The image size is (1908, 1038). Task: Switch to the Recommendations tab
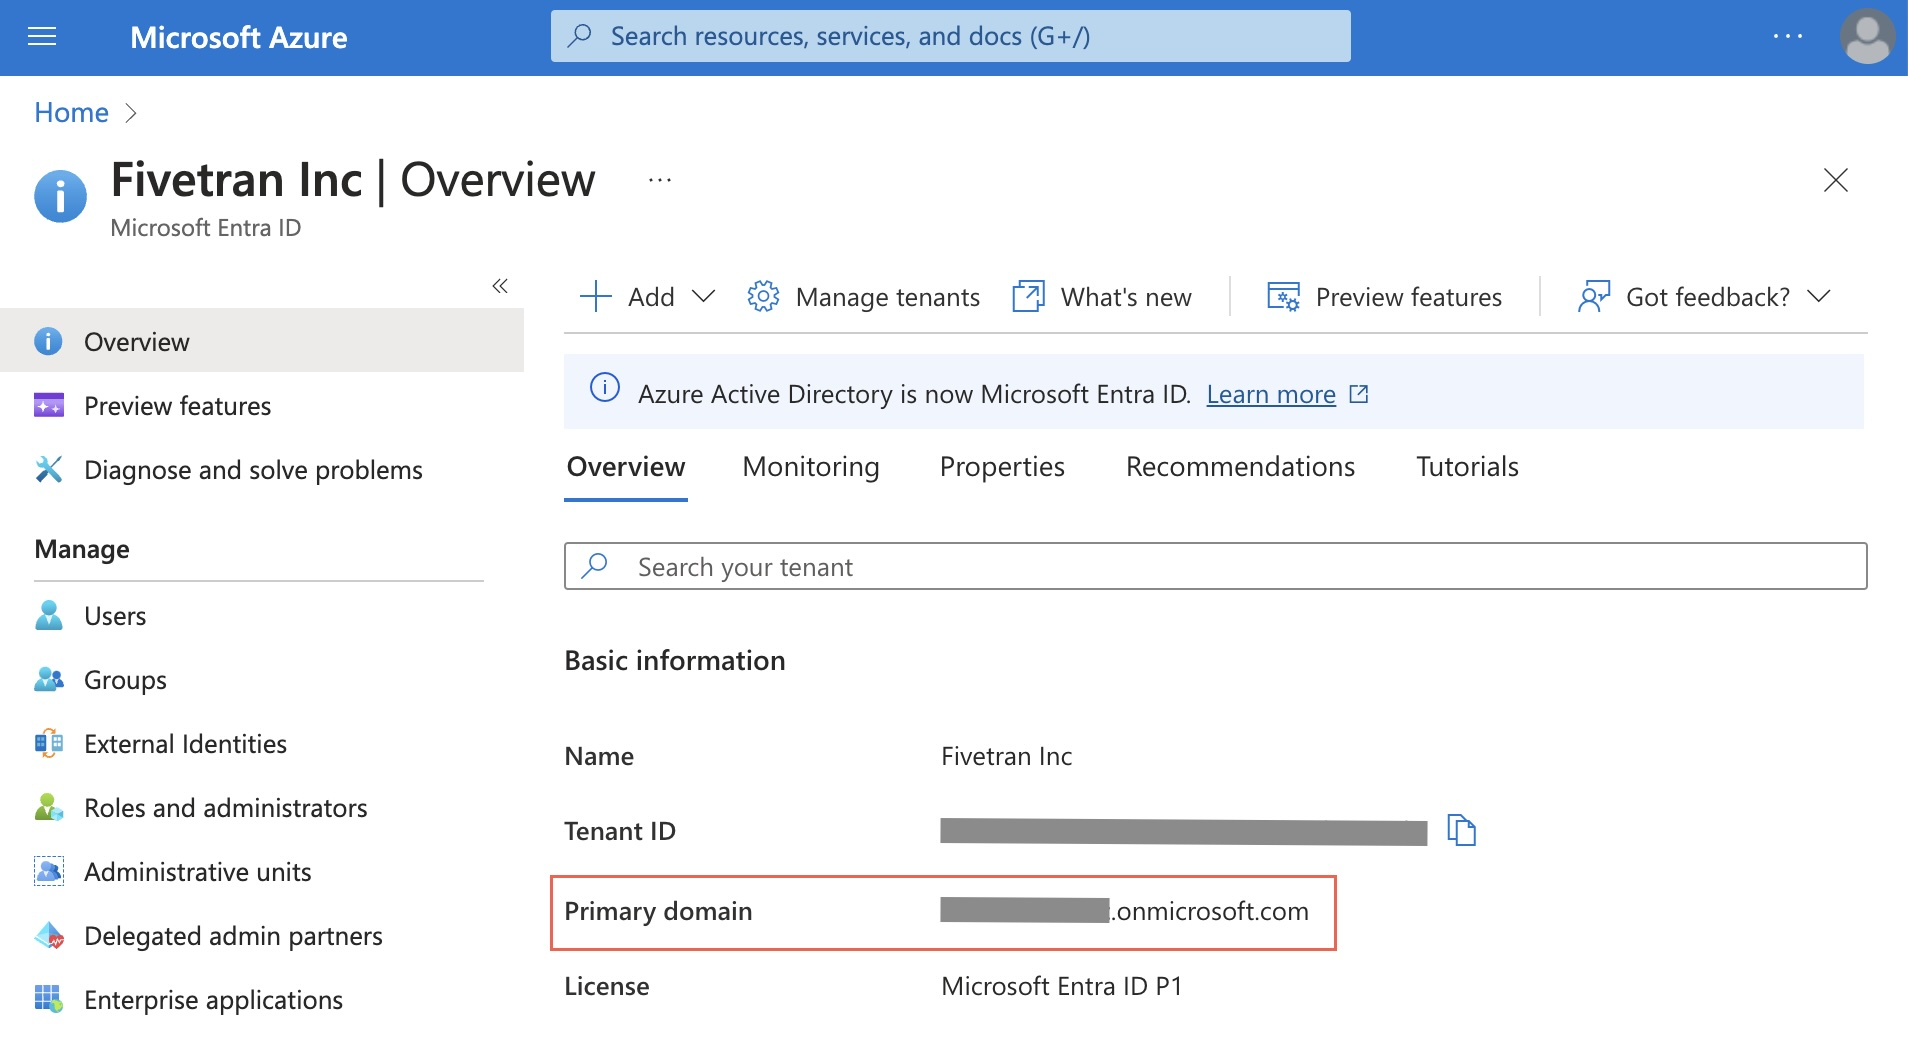[1240, 467]
